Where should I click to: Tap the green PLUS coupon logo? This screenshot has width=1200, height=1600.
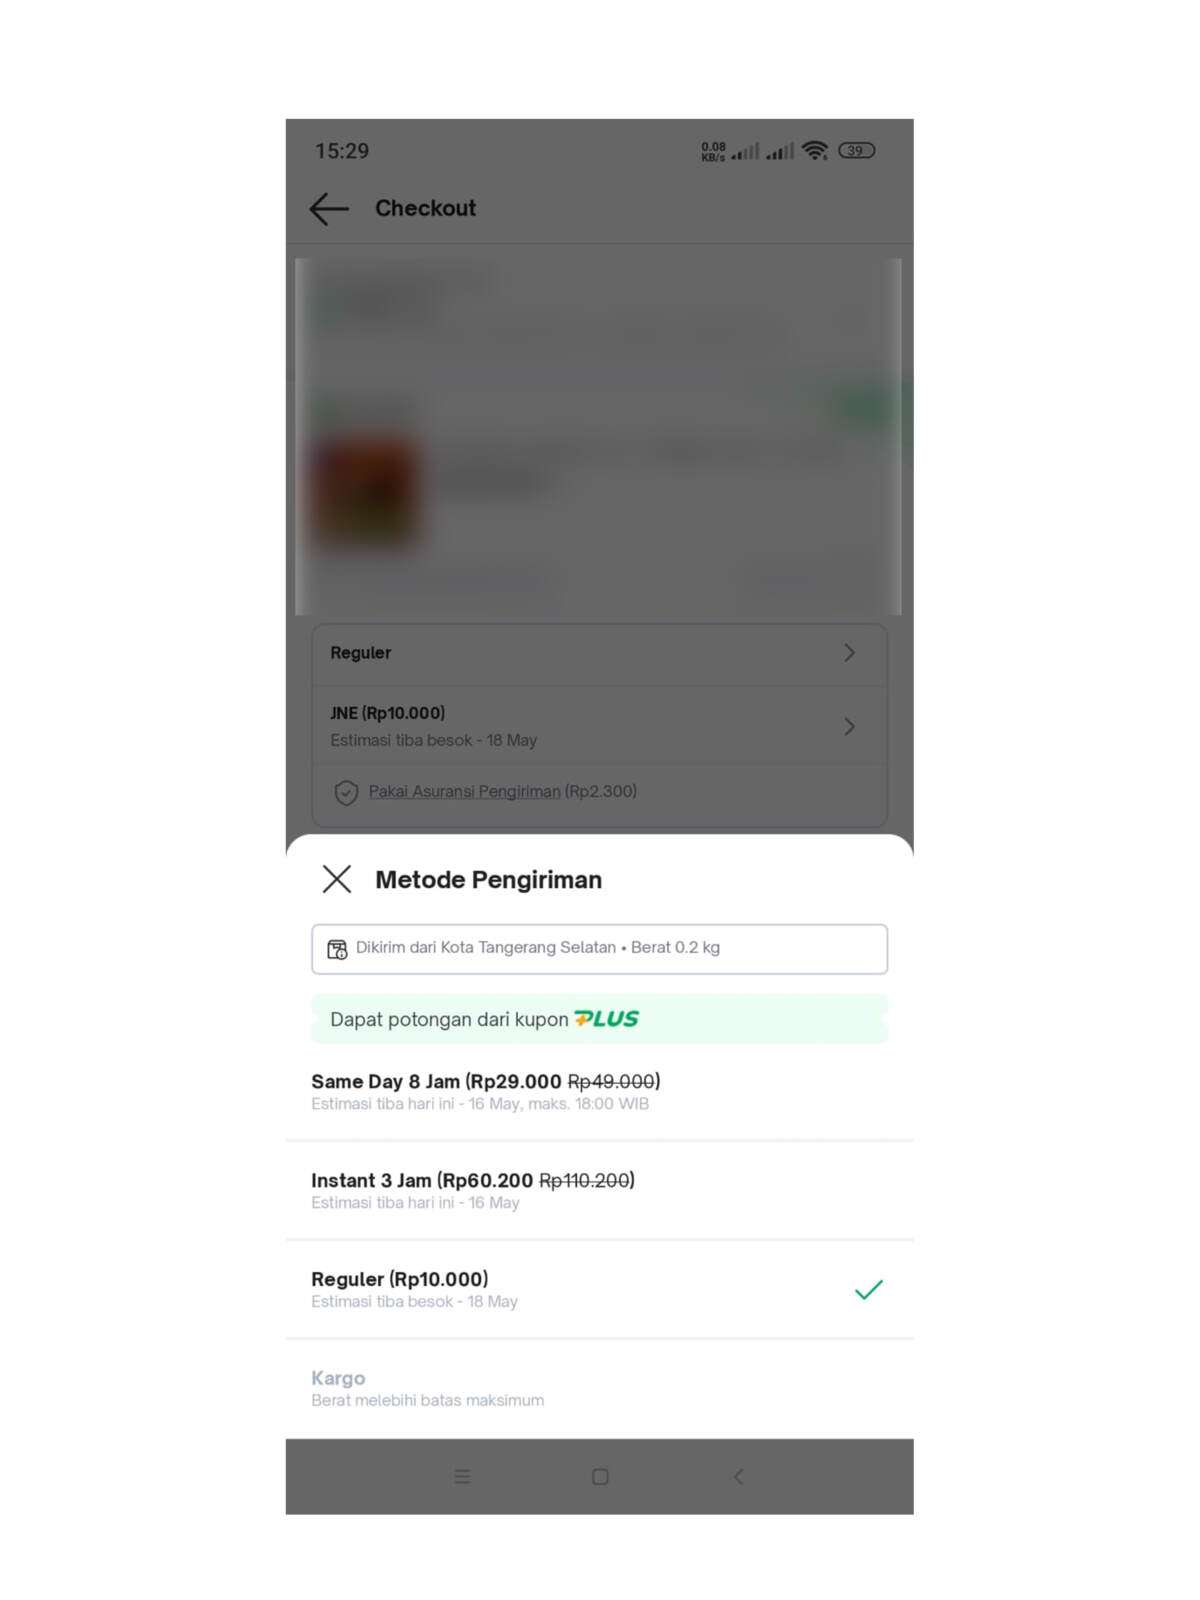(606, 1019)
